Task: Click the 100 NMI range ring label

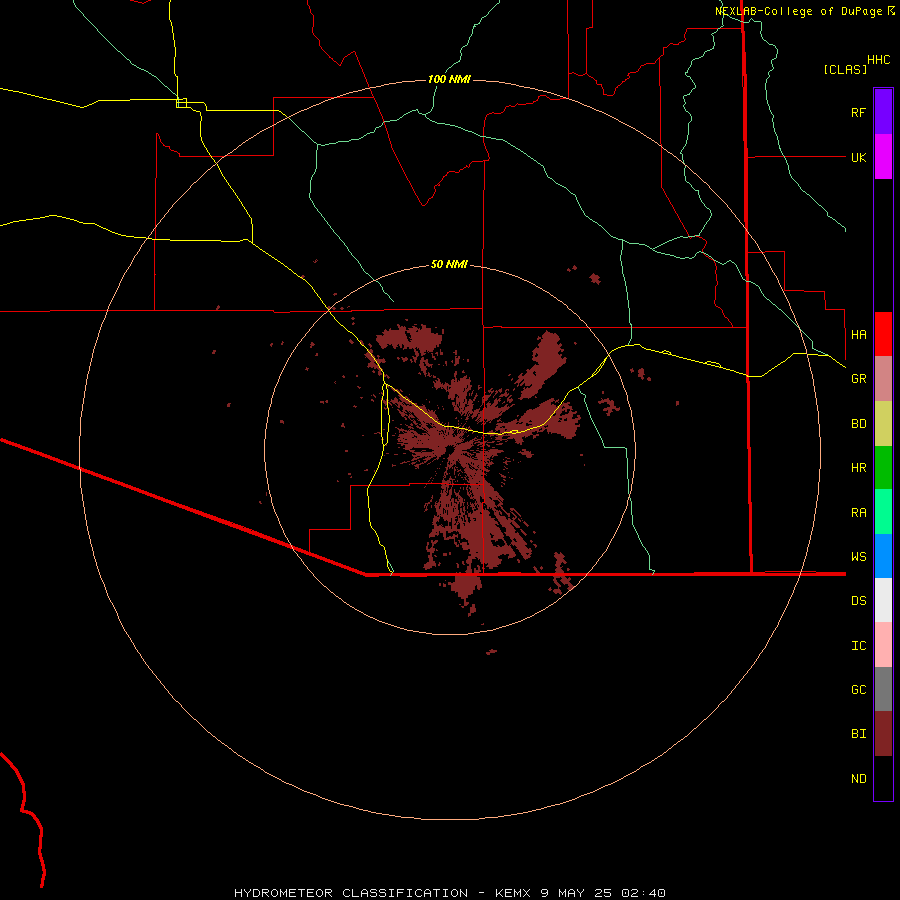Action: (449, 79)
